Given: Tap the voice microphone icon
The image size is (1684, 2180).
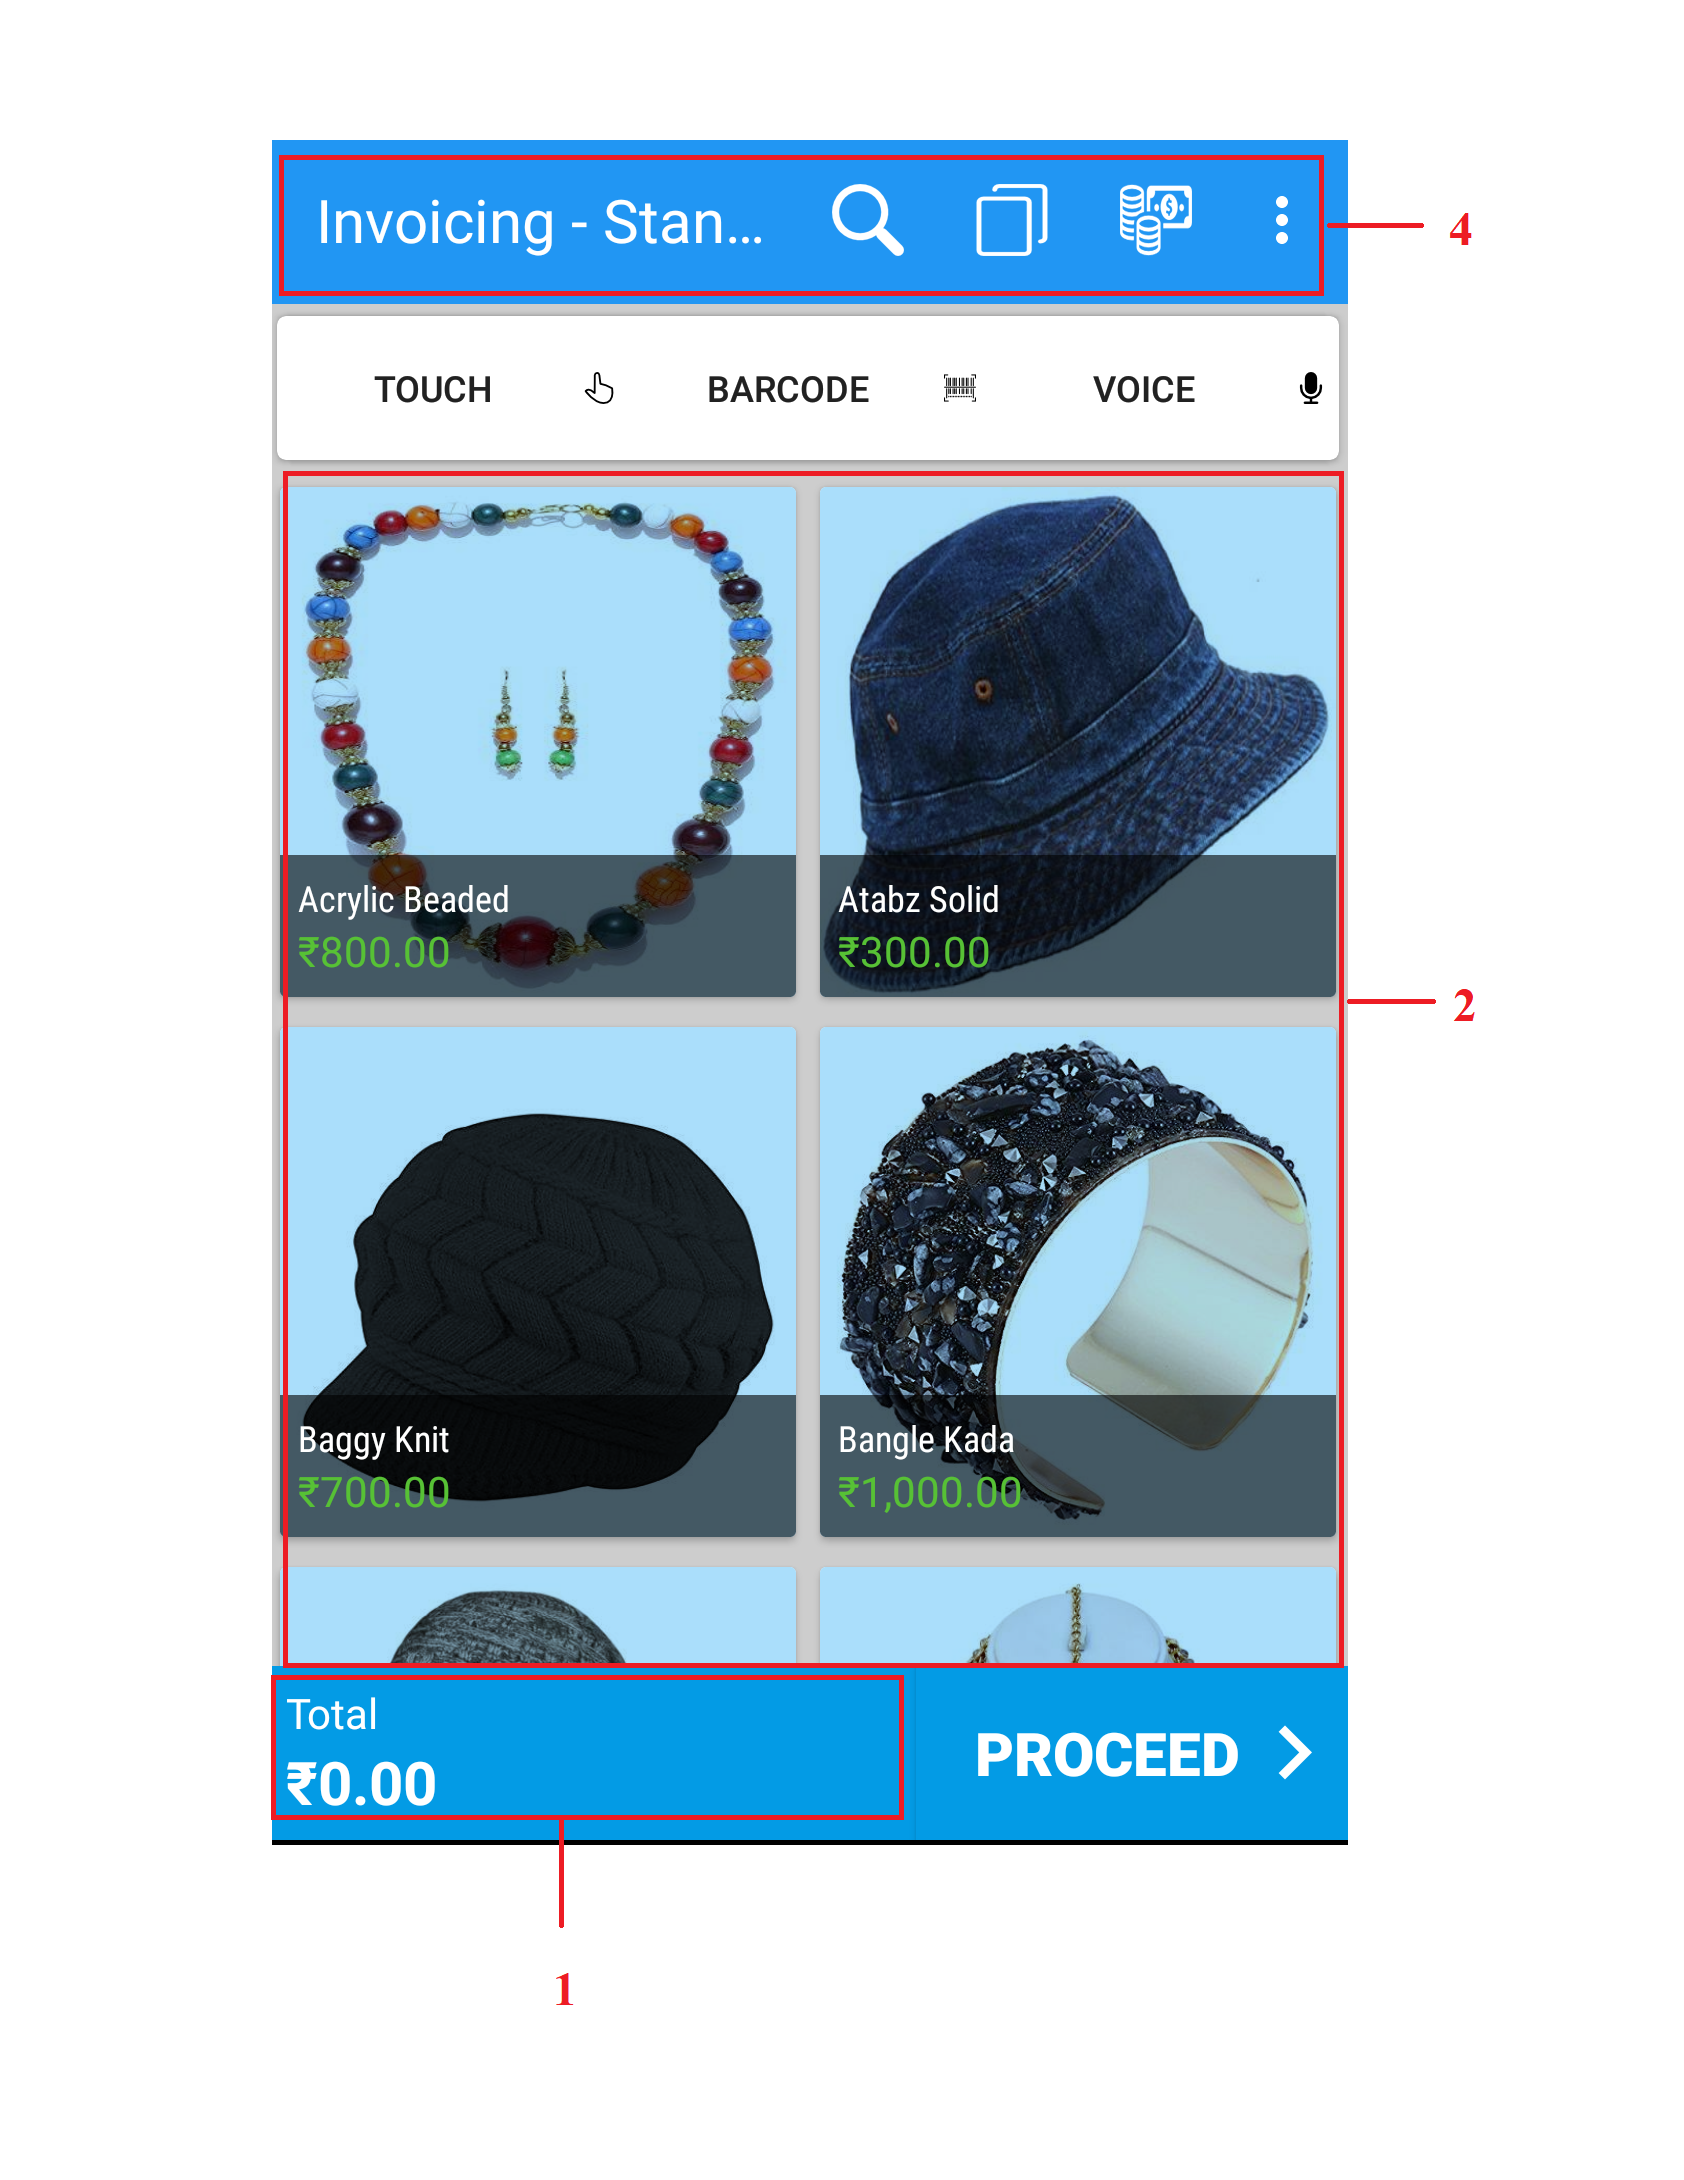Looking at the screenshot, I should tap(1310, 388).
